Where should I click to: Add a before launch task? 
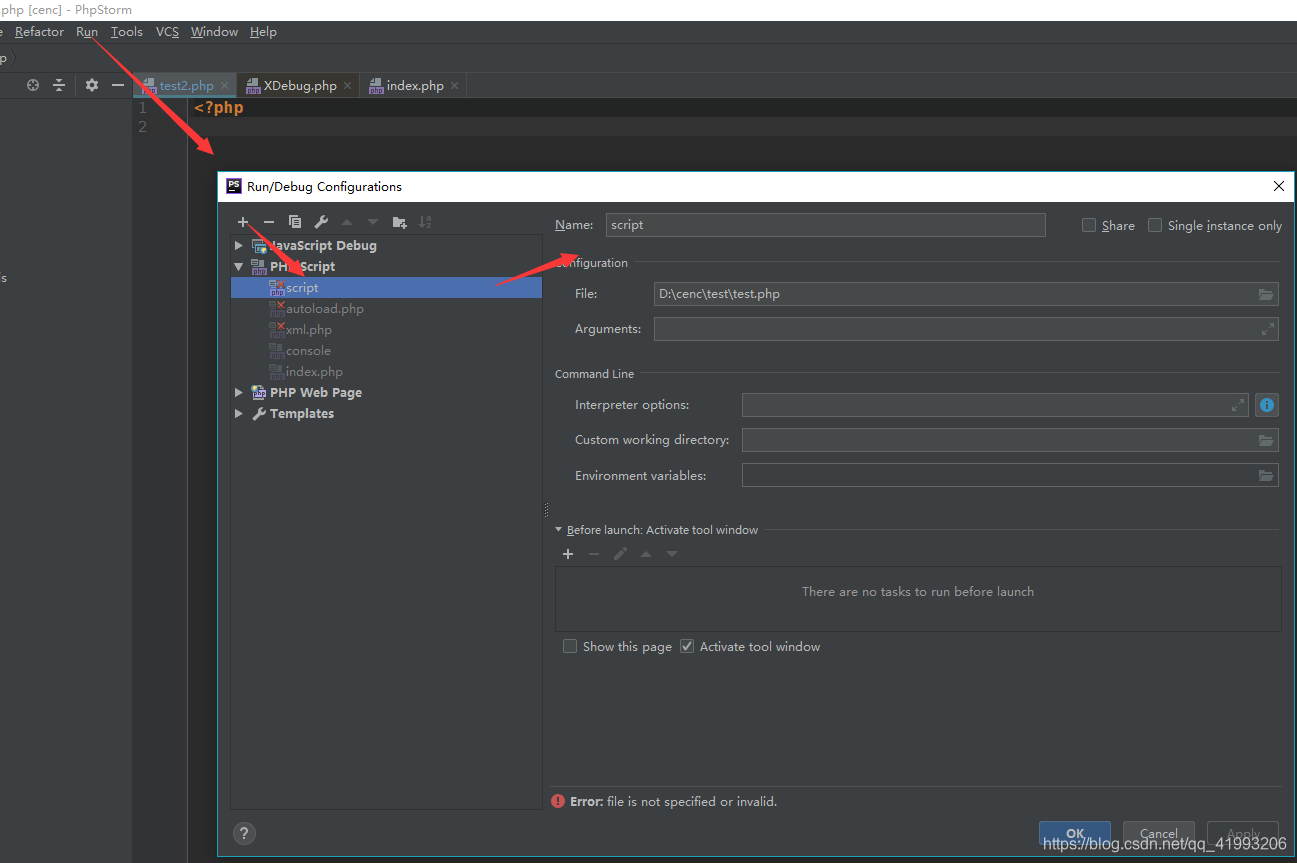(x=568, y=554)
